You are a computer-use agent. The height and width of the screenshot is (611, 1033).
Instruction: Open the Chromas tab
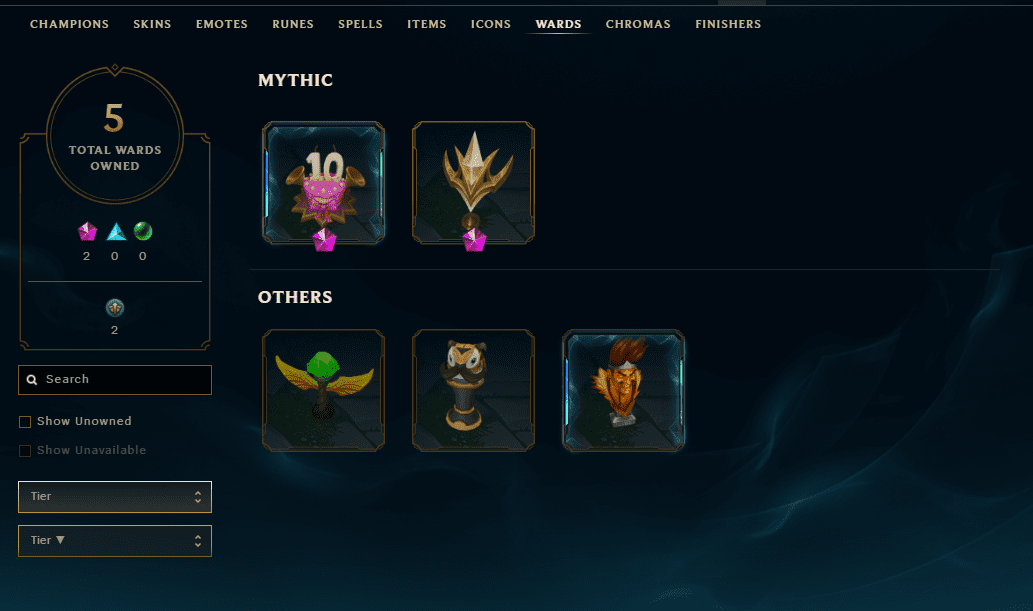[x=638, y=24]
